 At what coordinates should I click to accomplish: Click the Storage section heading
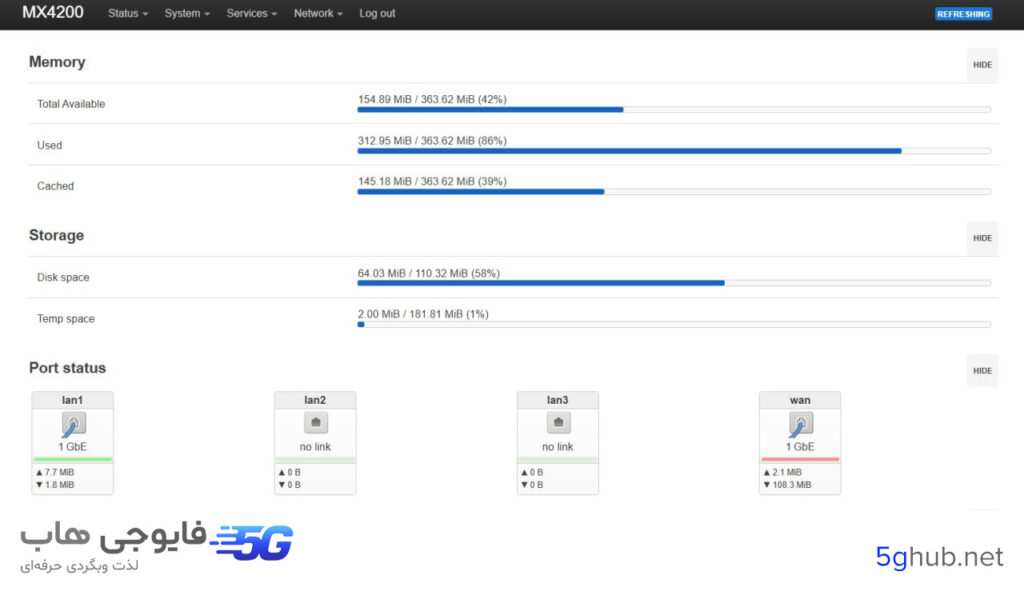pyautogui.click(x=56, y=235)
